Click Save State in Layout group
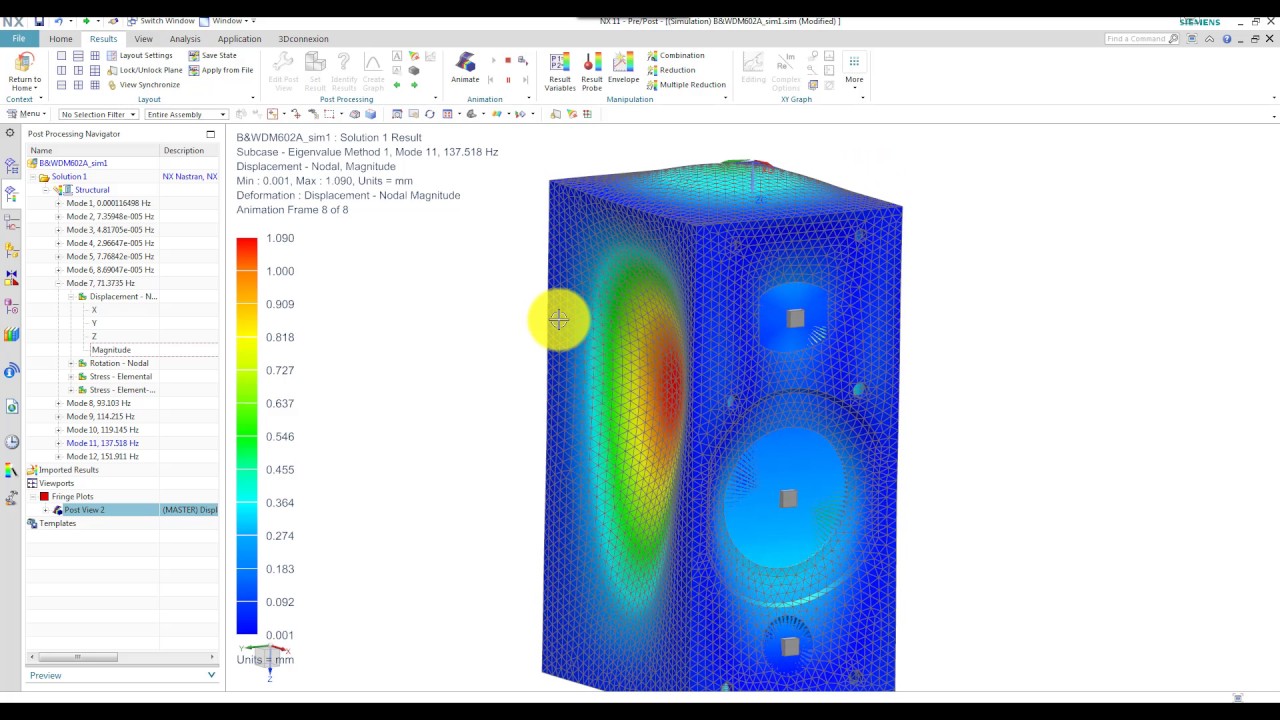 (x=212, y=56)
